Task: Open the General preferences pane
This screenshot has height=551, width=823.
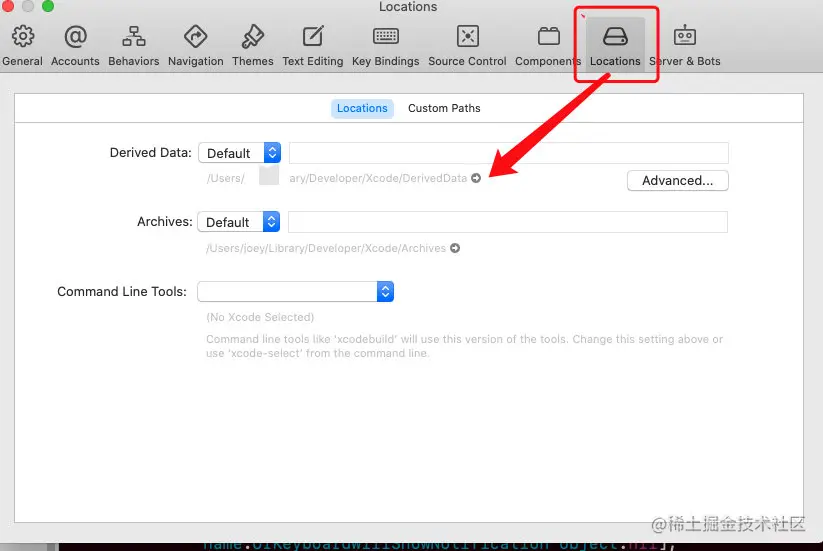Action: (22, 46)
